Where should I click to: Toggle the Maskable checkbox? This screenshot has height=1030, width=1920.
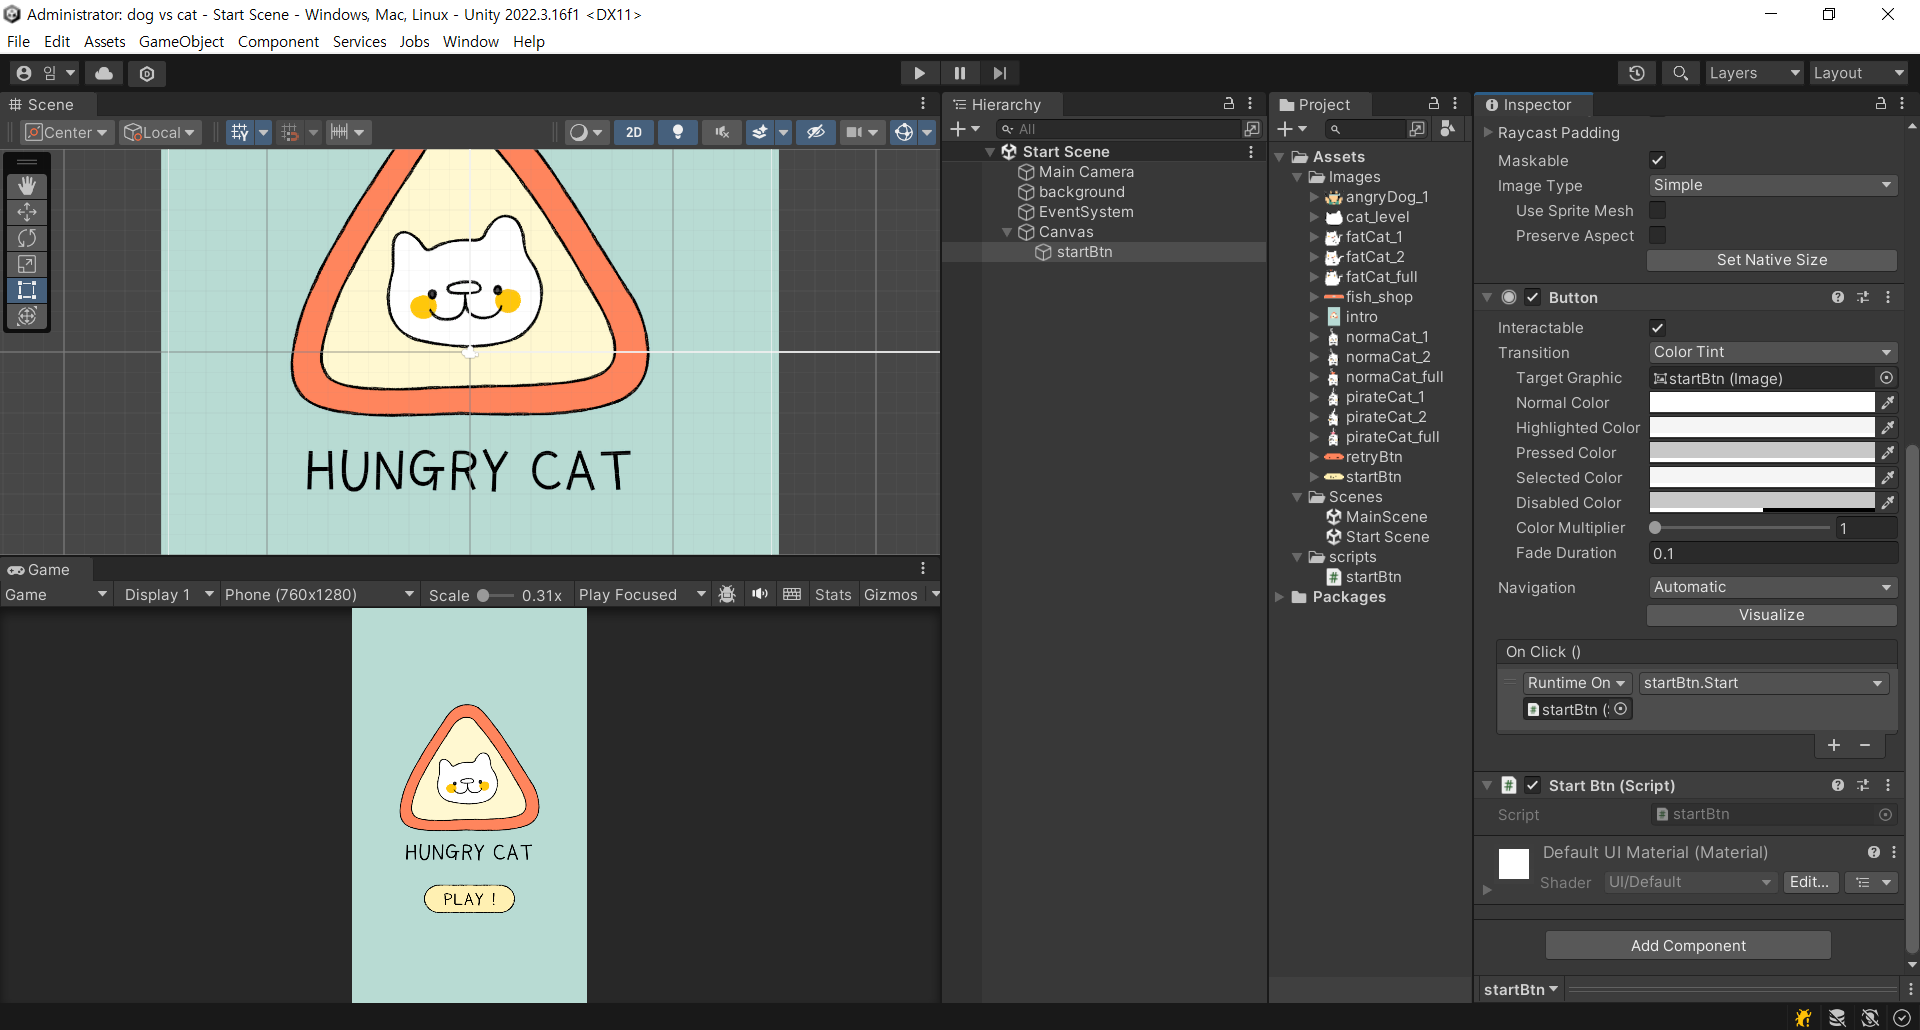pyautogui.click(x=1658, y=160)
